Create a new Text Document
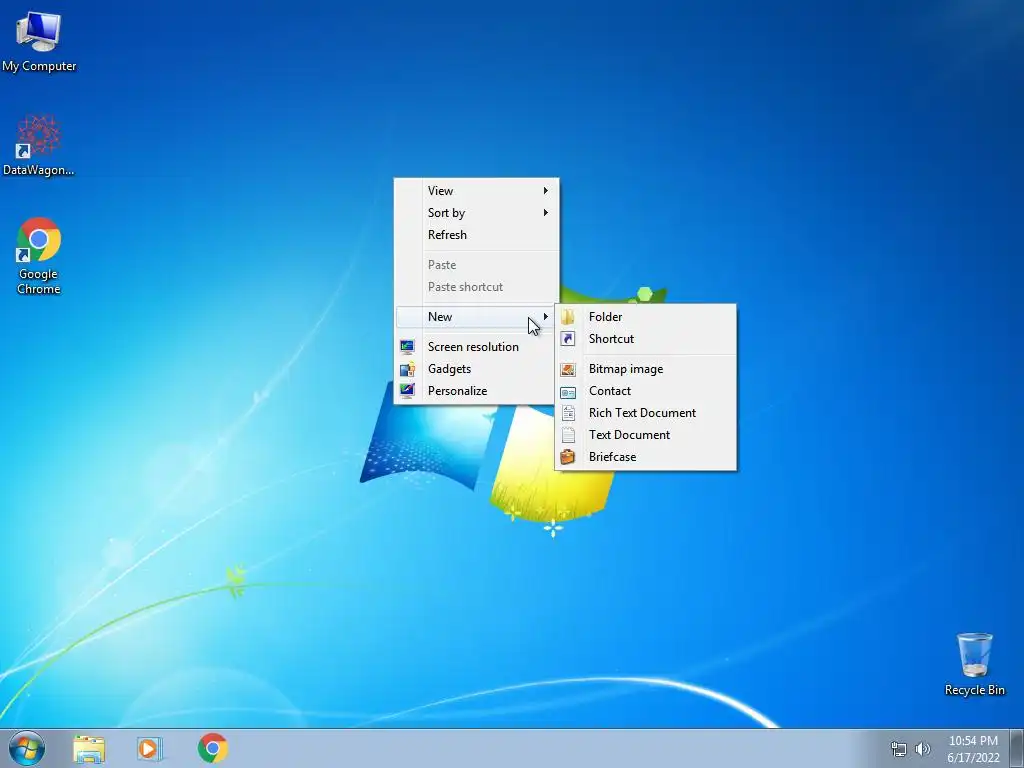This screenshot has width=1024, height=768. pos(645,435)
